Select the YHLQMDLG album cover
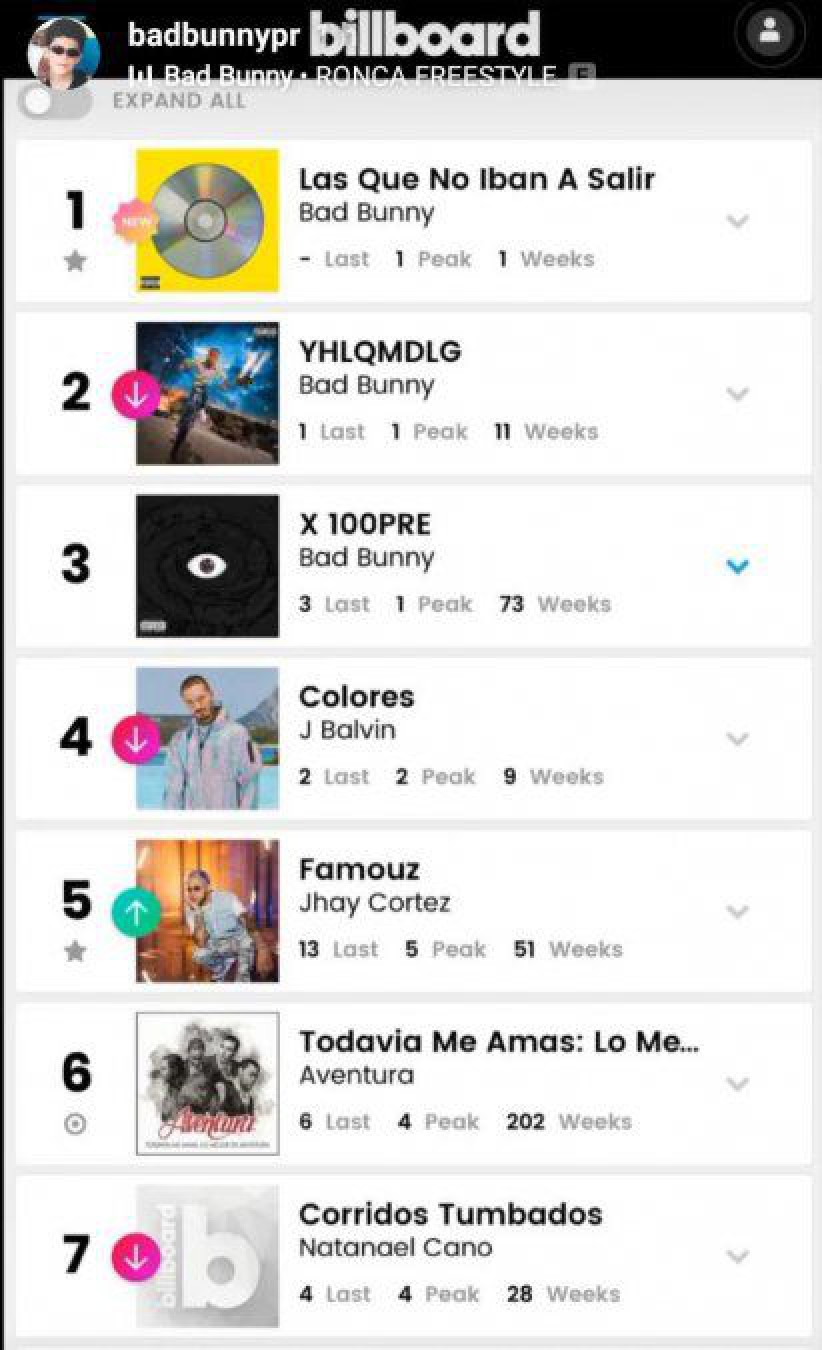Image resolution: width=822 pixels, height=1350 pixels. (207, 394)
